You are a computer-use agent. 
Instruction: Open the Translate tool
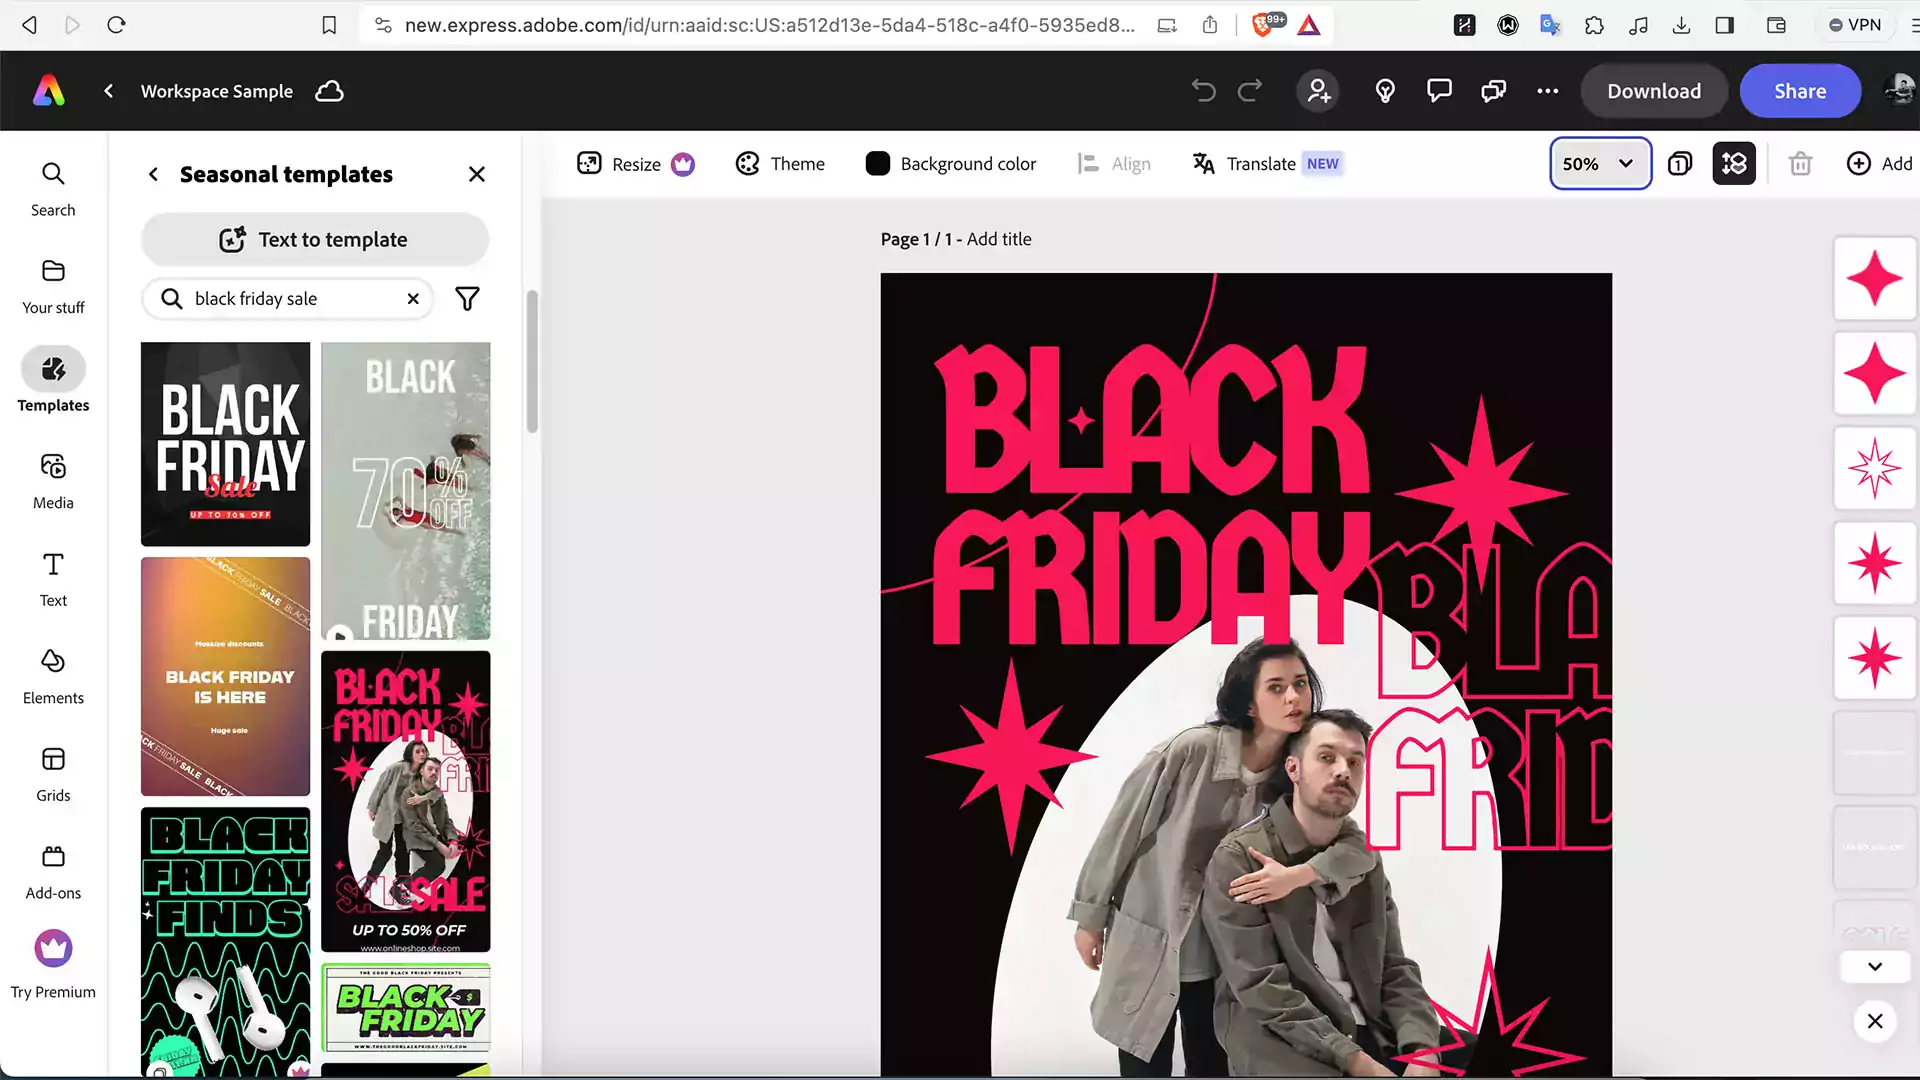[1266, 164]
